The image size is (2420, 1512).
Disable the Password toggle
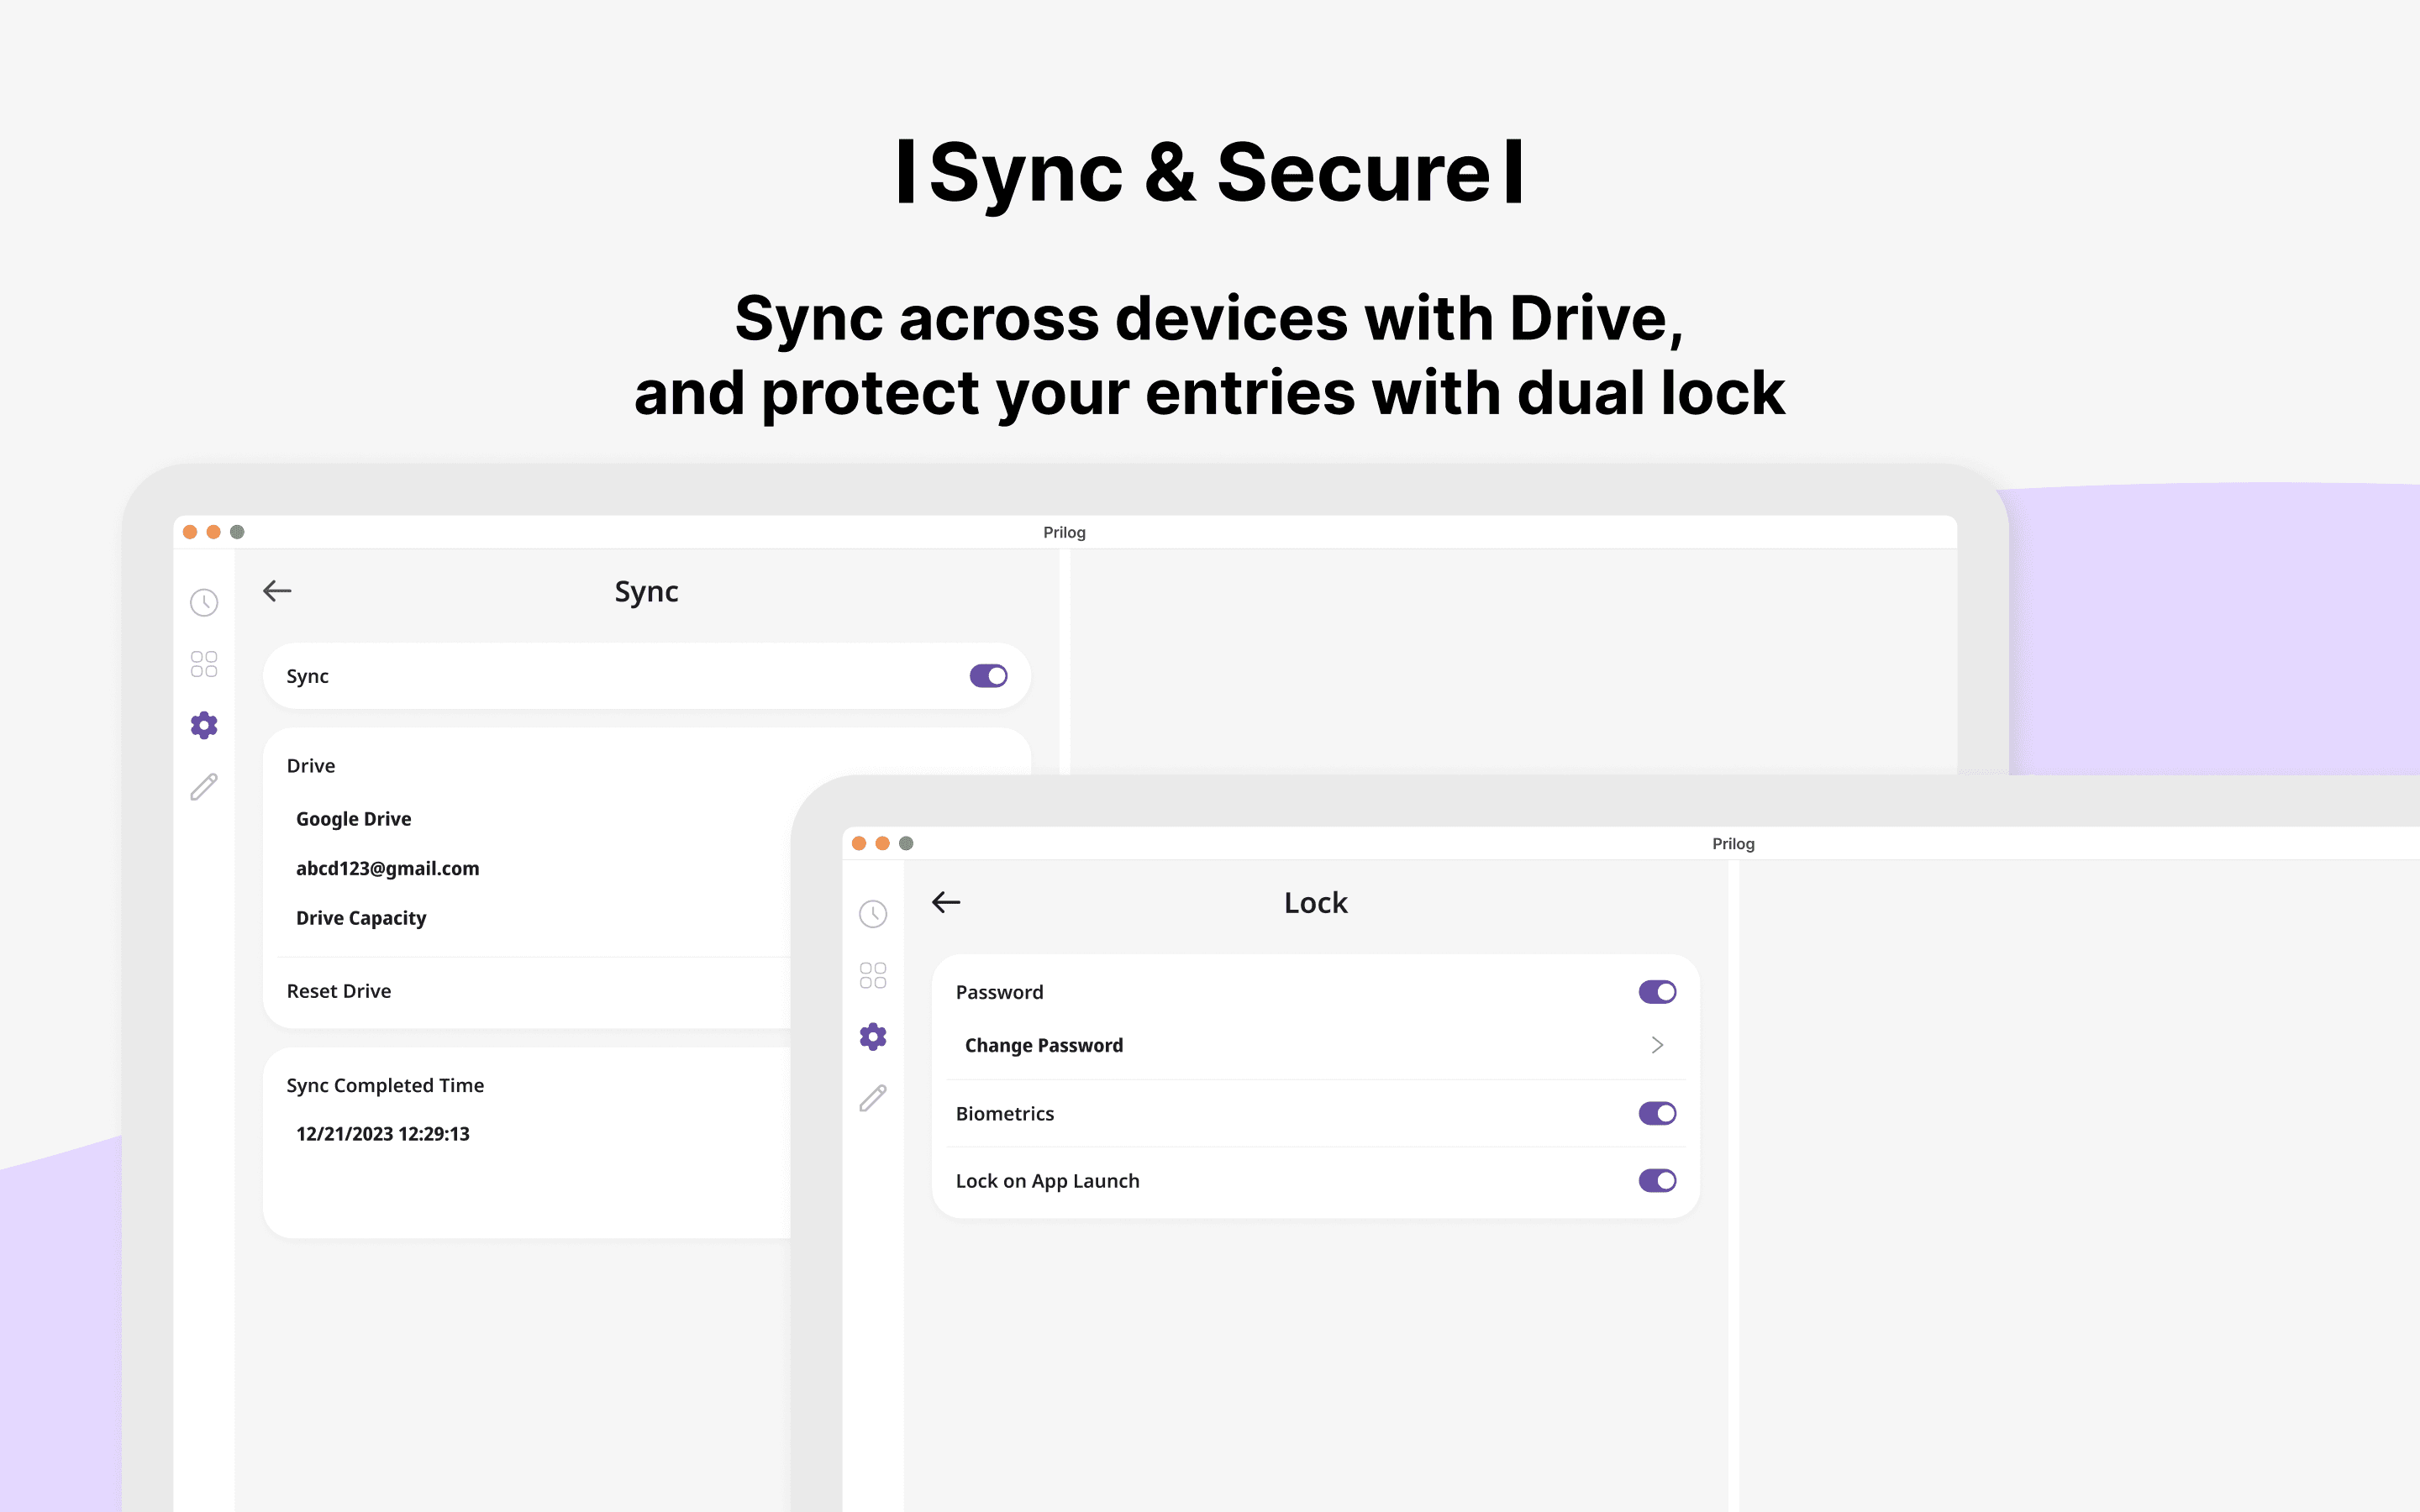[x=1657, y=992]
